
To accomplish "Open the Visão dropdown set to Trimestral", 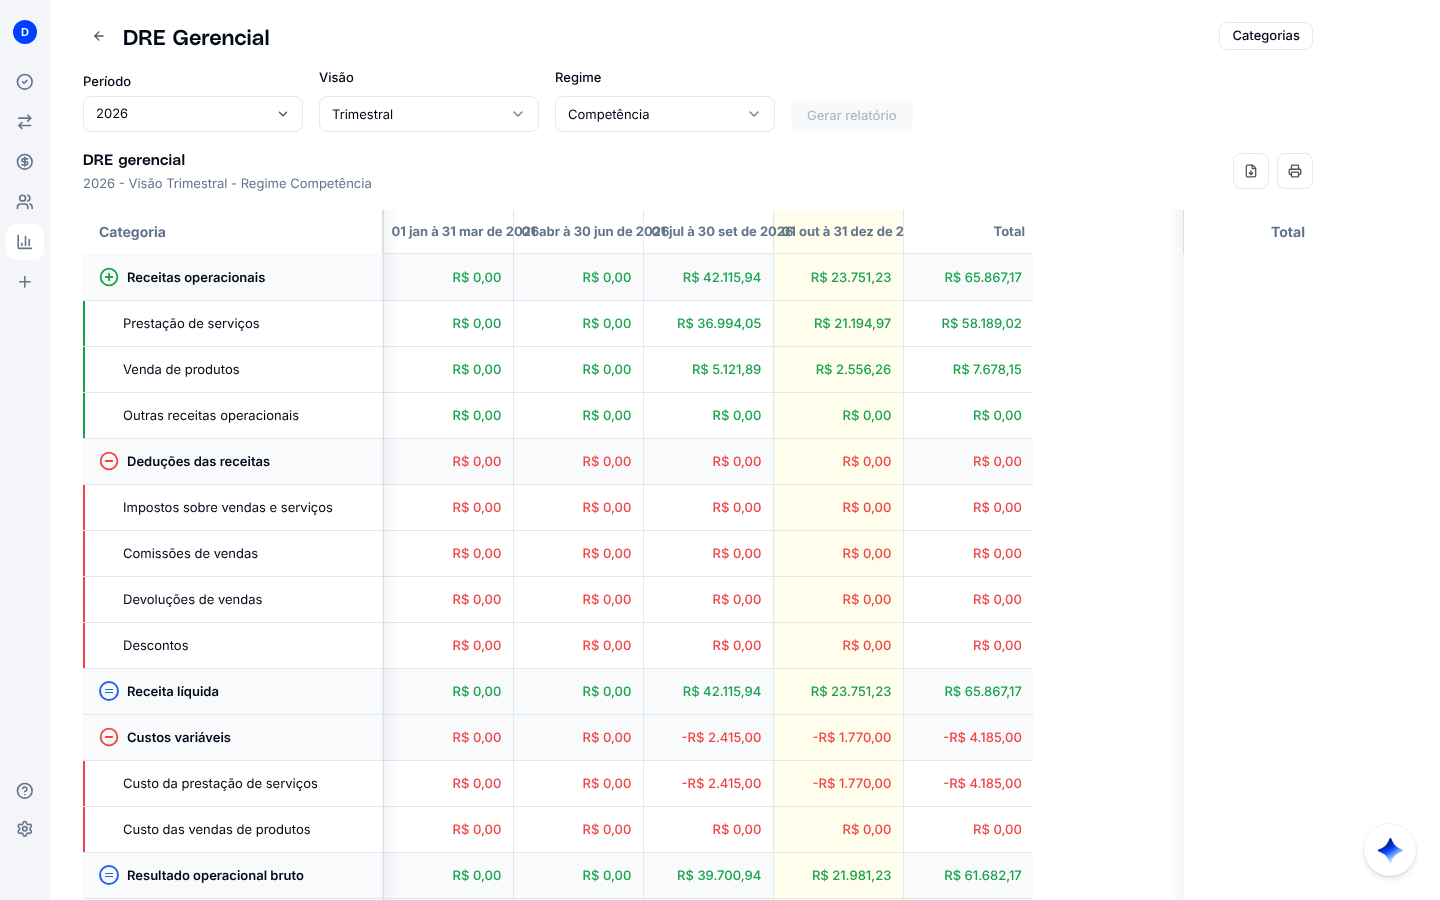I will [429, 114].
